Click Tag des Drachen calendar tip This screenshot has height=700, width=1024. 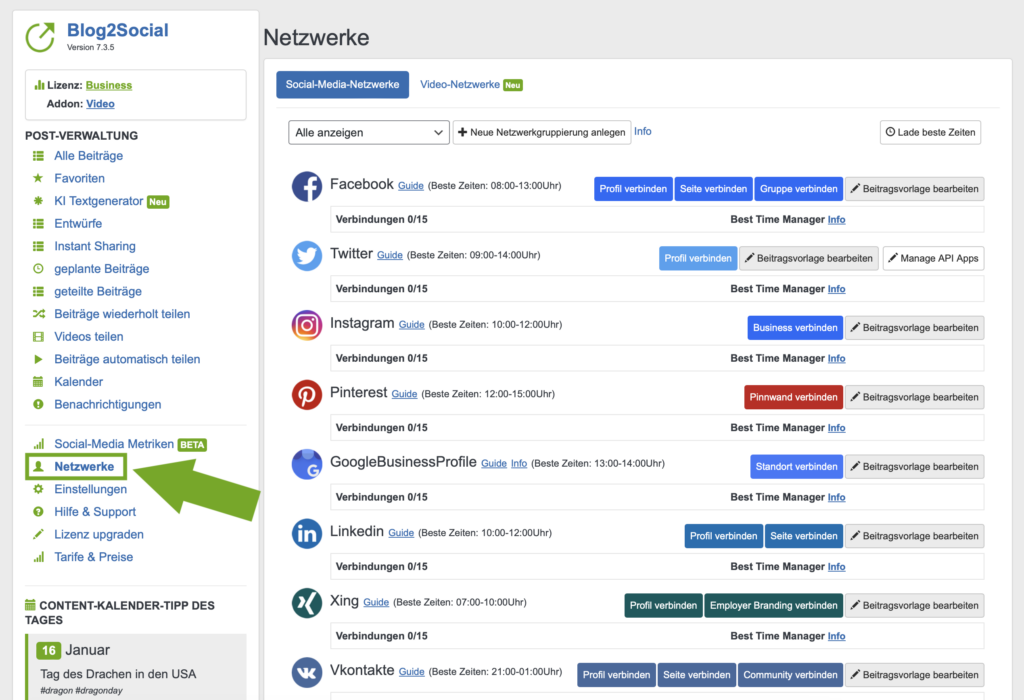tap(118, 674)
